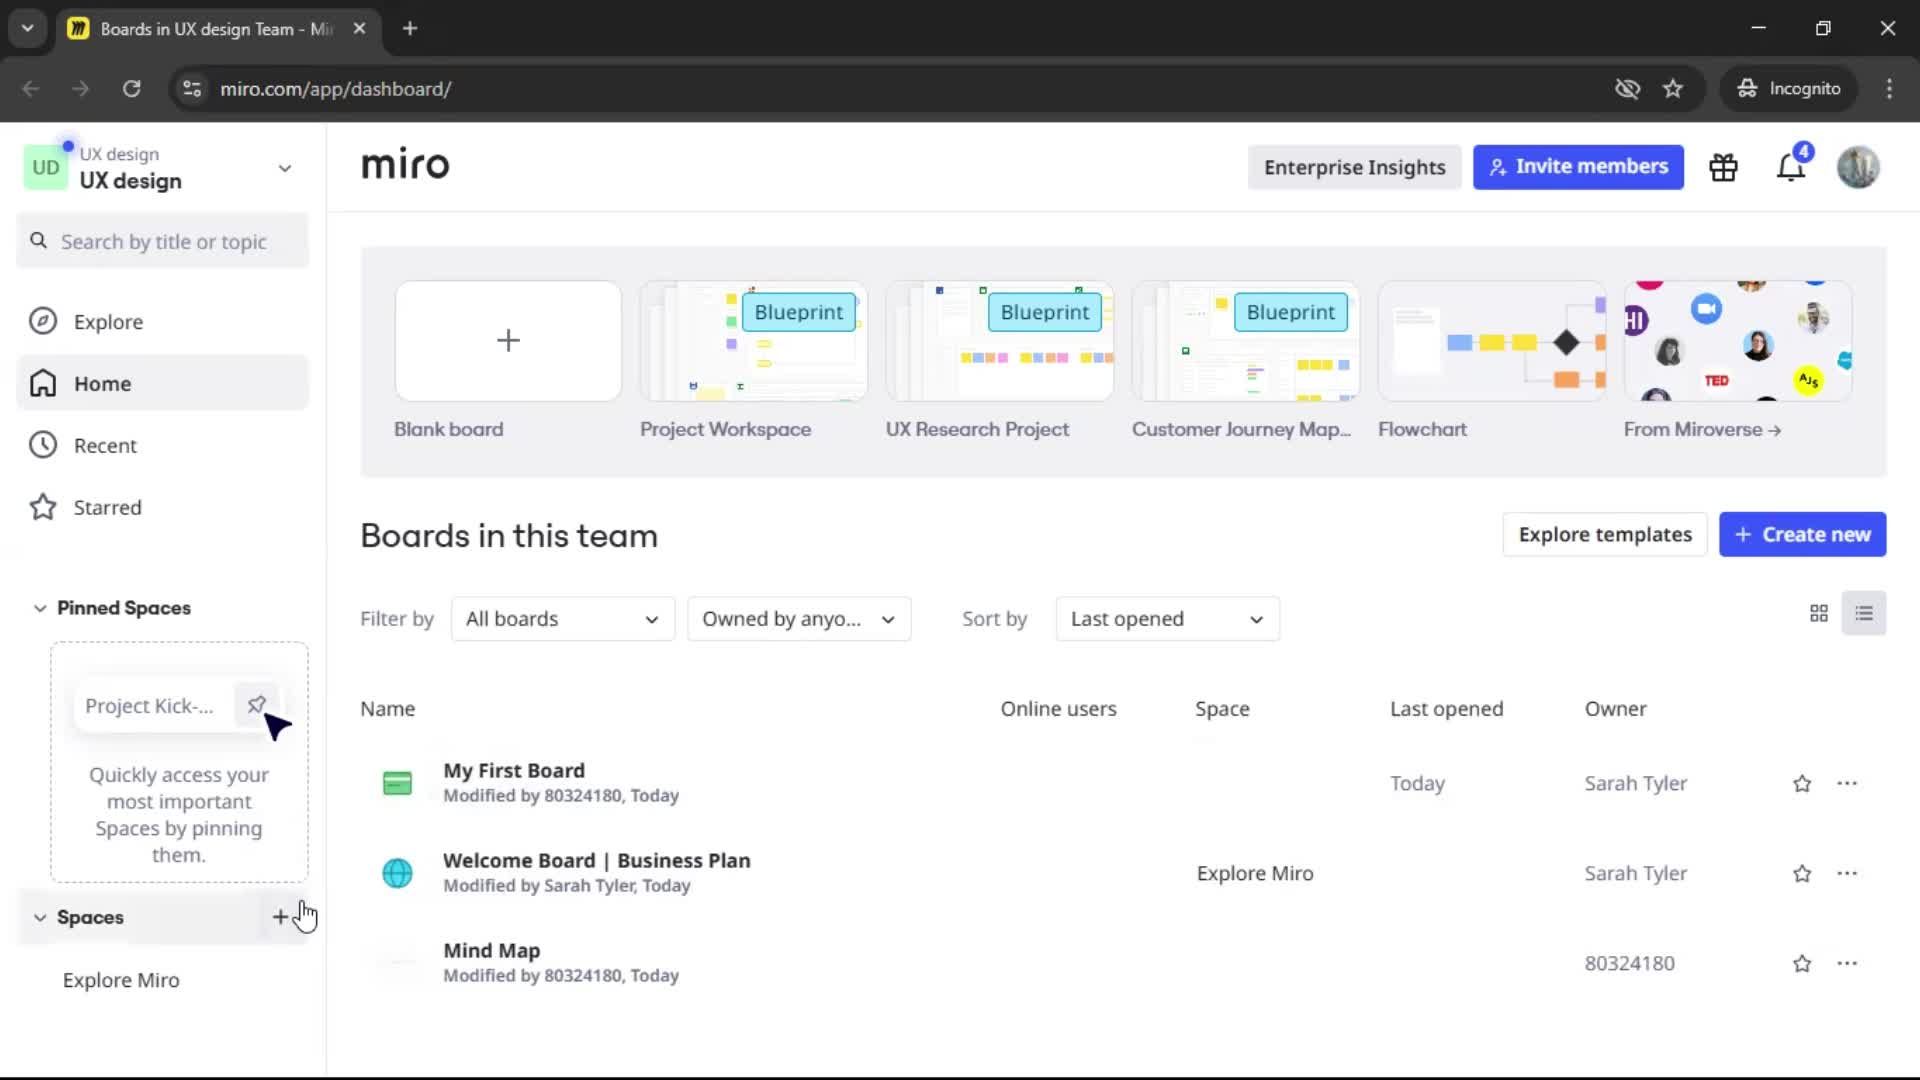Open Starred boards in sidebar
The image size is (1920, 1080).
[163, 507]
